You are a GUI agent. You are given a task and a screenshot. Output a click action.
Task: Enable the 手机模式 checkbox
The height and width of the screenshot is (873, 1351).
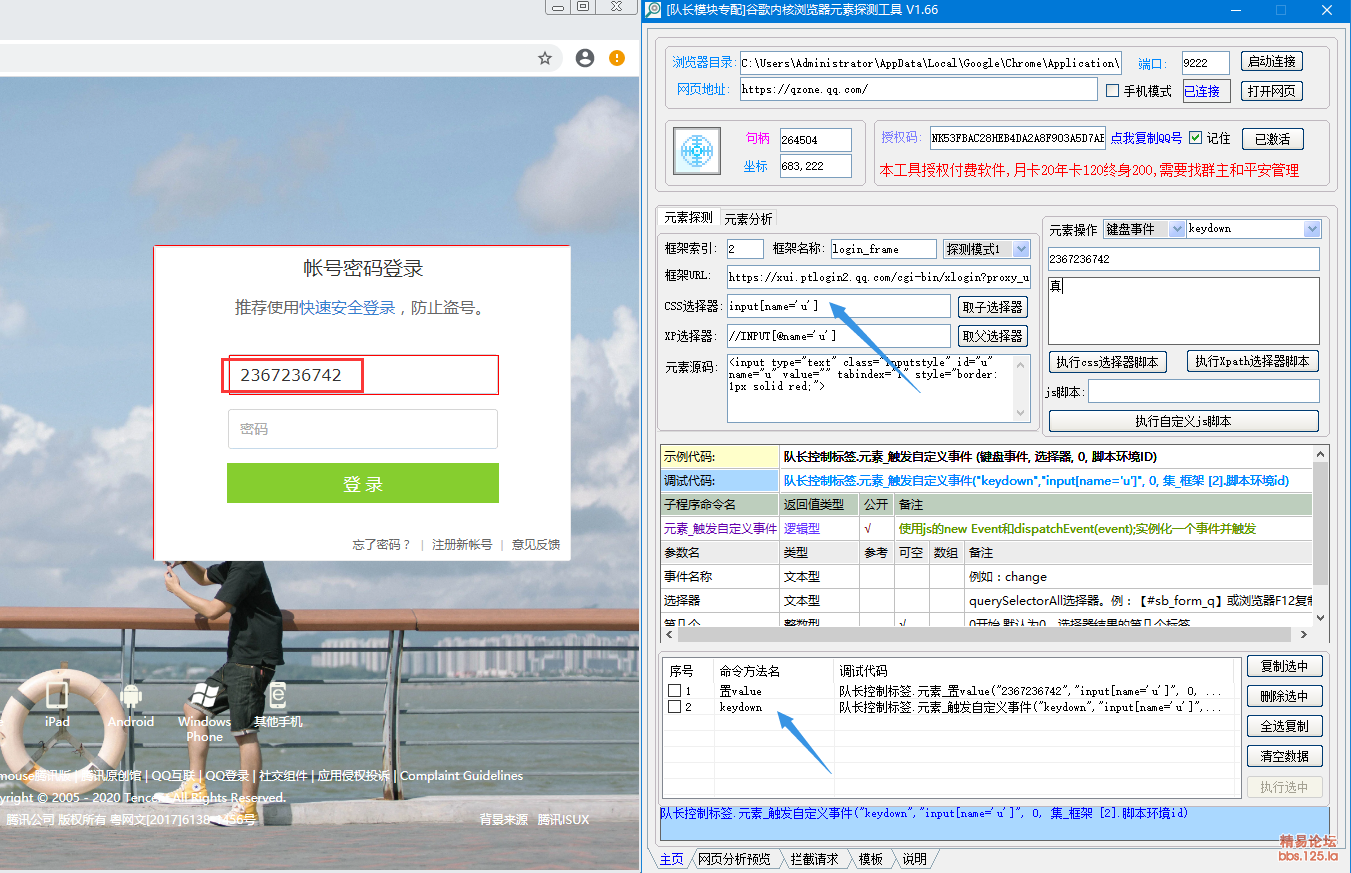1112,91
